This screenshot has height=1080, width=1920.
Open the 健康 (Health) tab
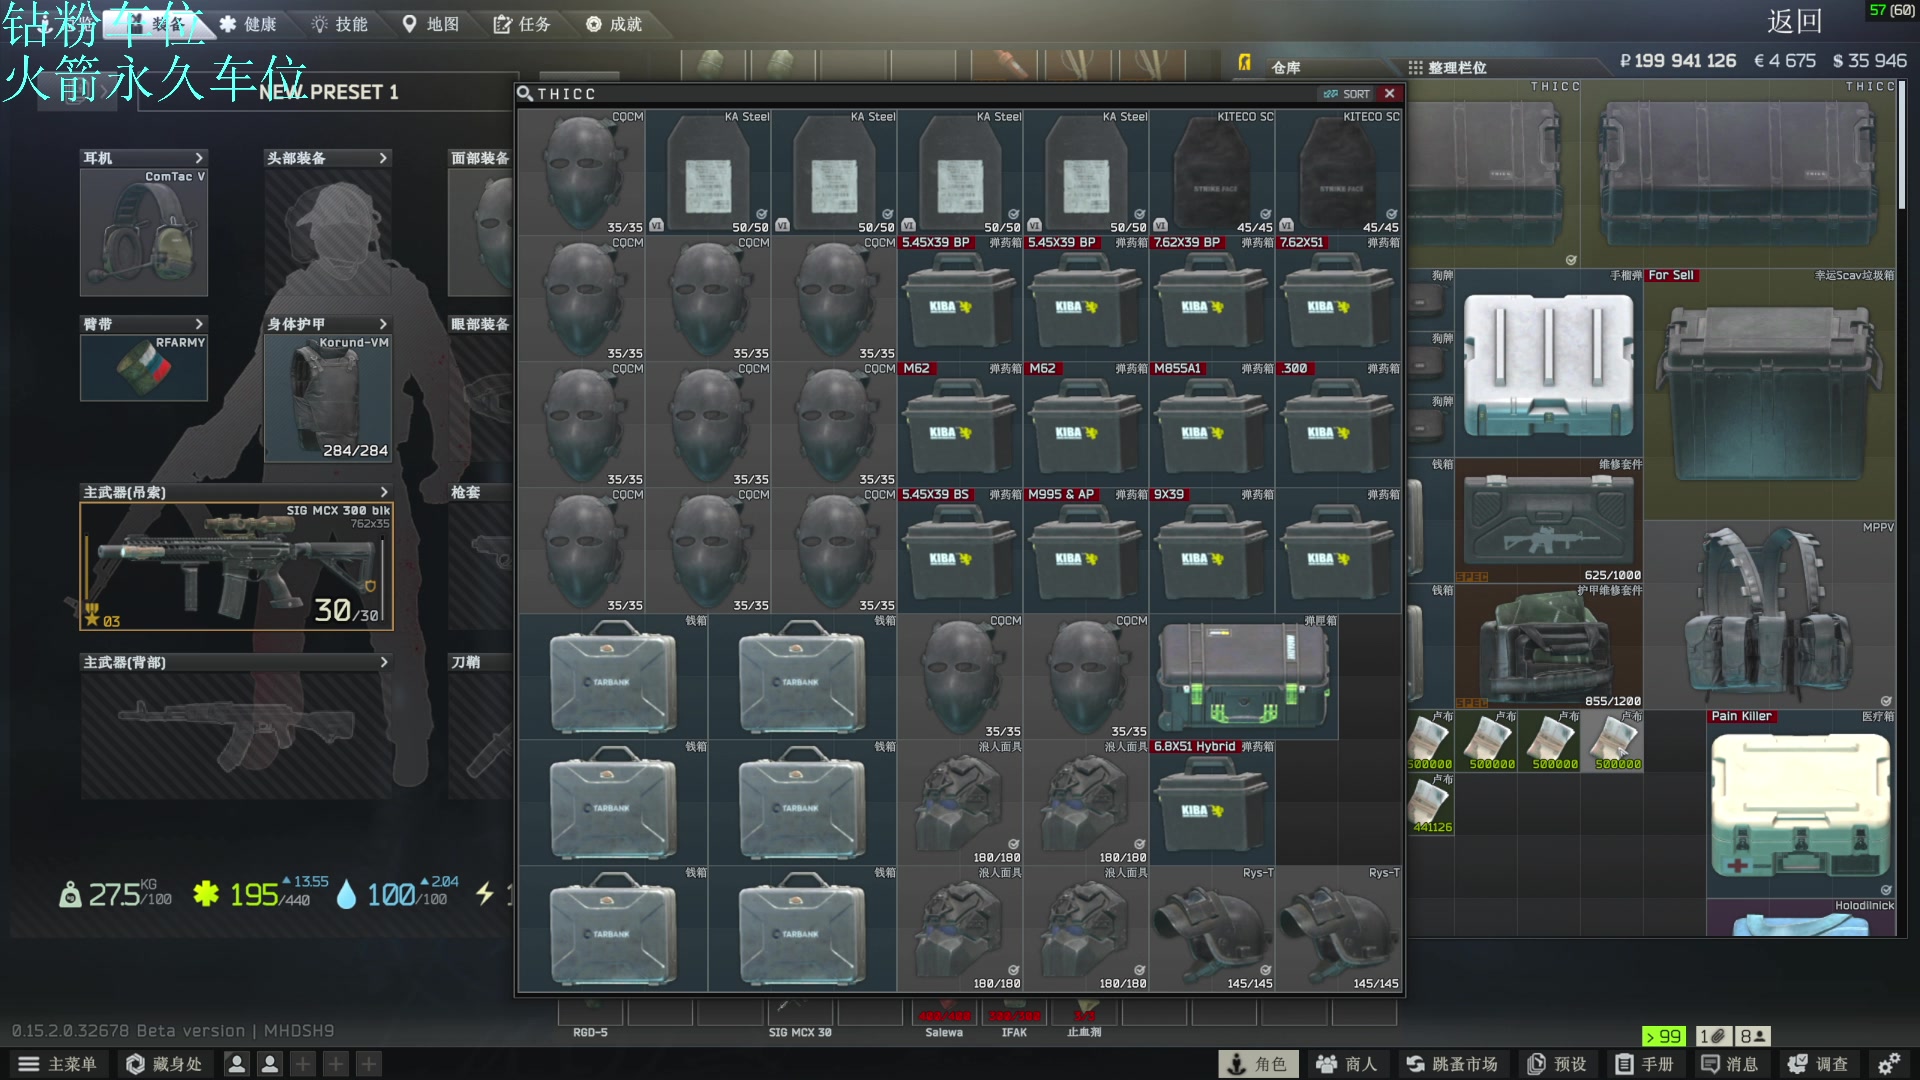[x=248, y=24]
